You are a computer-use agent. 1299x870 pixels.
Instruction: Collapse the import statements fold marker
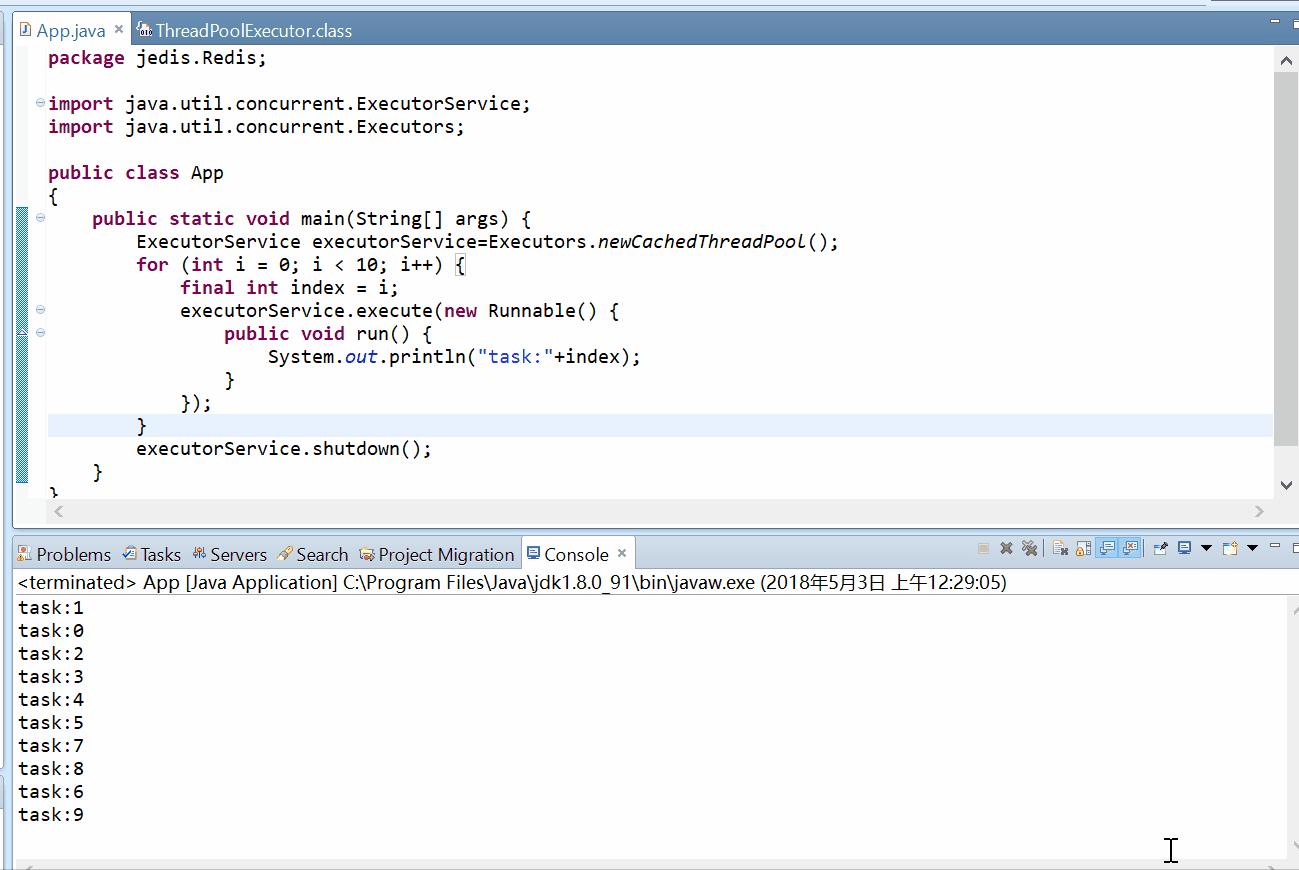coord(40,103)
